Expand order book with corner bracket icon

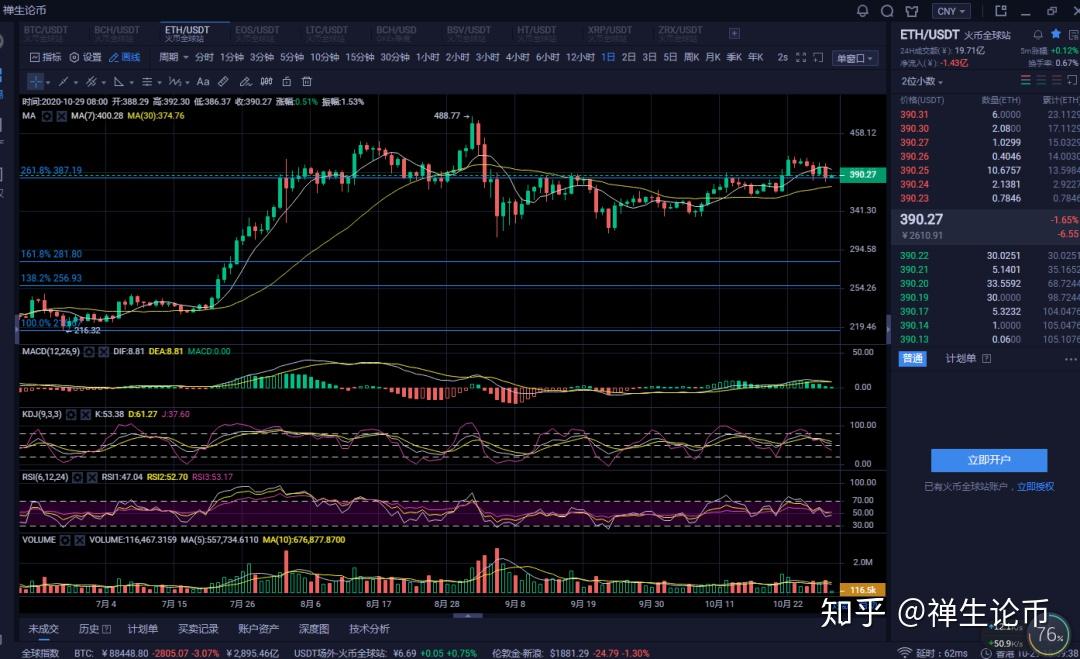coord(1072,81)
